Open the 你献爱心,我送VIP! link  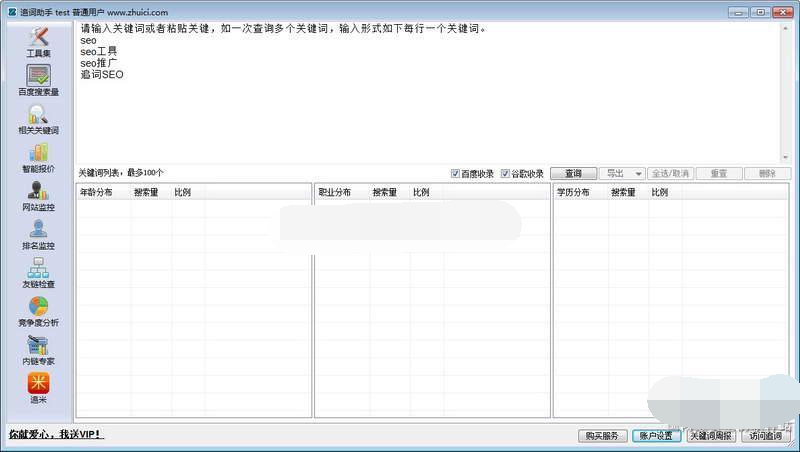pyautogui.click(x=56, y=434)
